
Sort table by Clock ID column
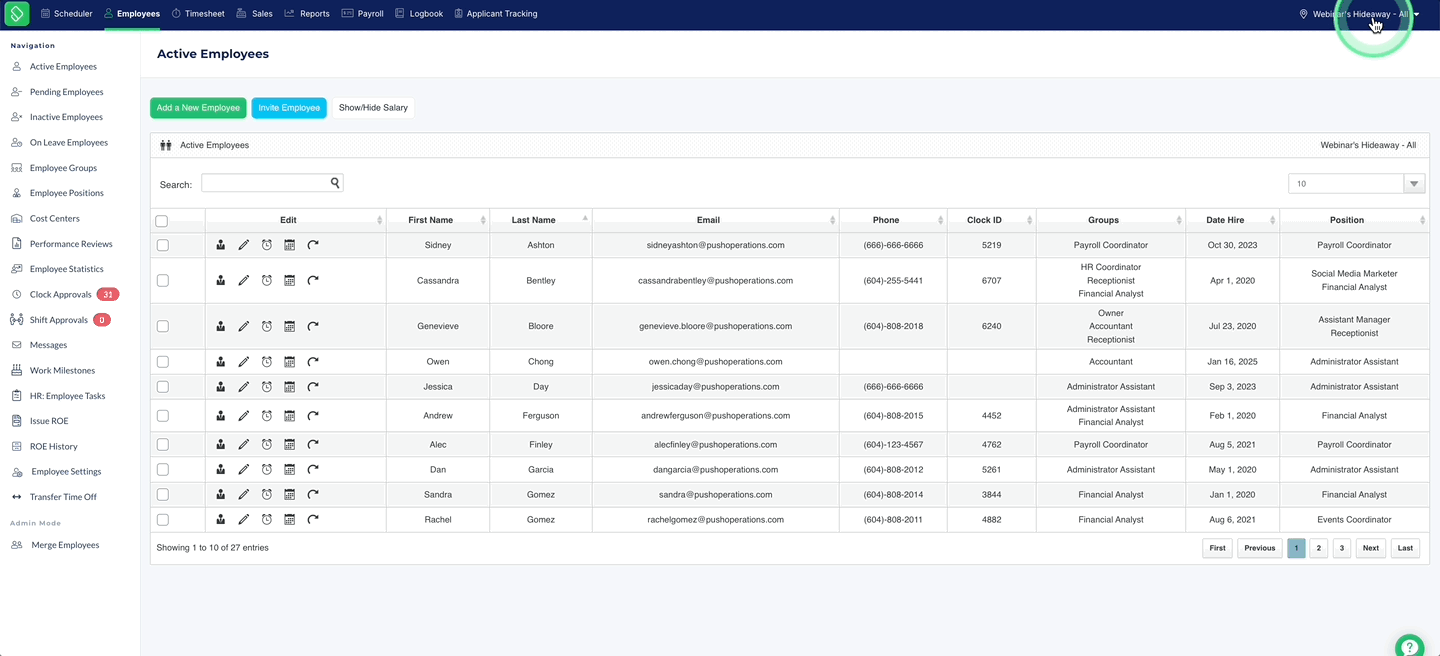(992, 220)
